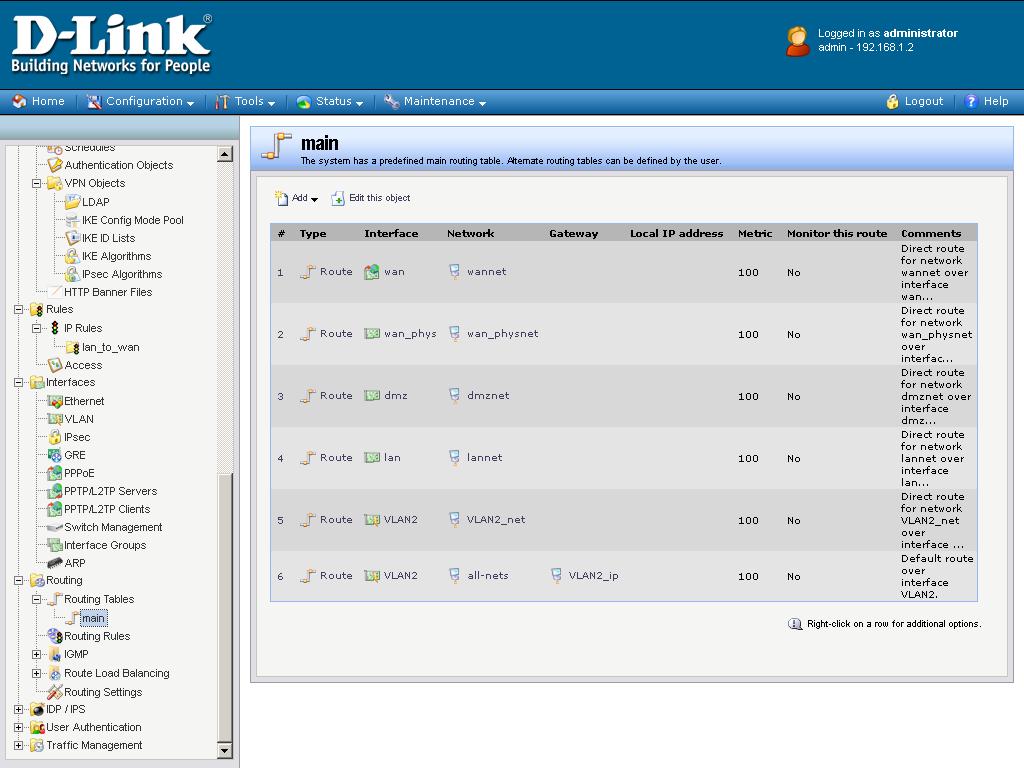1024x768 pixels.
Task: Click the wan interface icon in row 1
Action: [x=372, y=272]
